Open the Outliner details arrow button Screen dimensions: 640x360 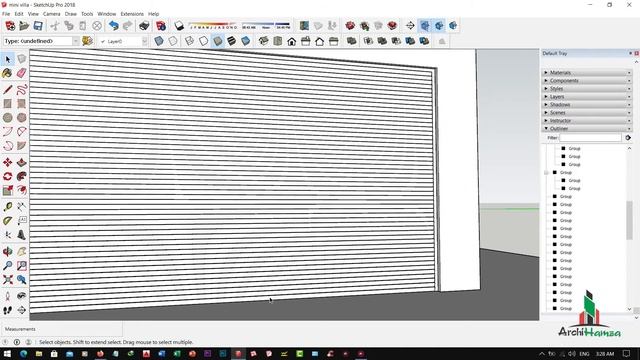(x=628, y=138)
